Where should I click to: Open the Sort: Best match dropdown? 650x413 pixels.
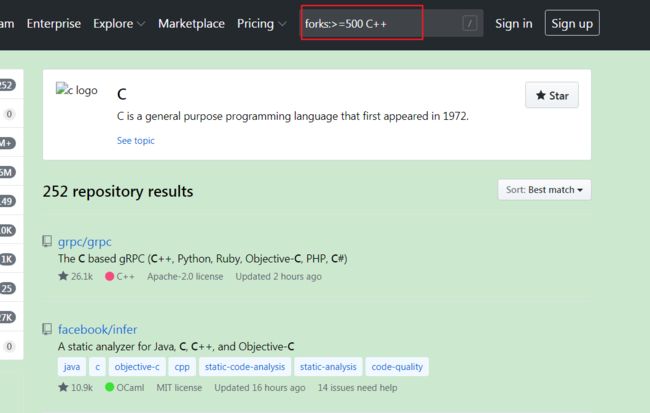coord(544,190)
